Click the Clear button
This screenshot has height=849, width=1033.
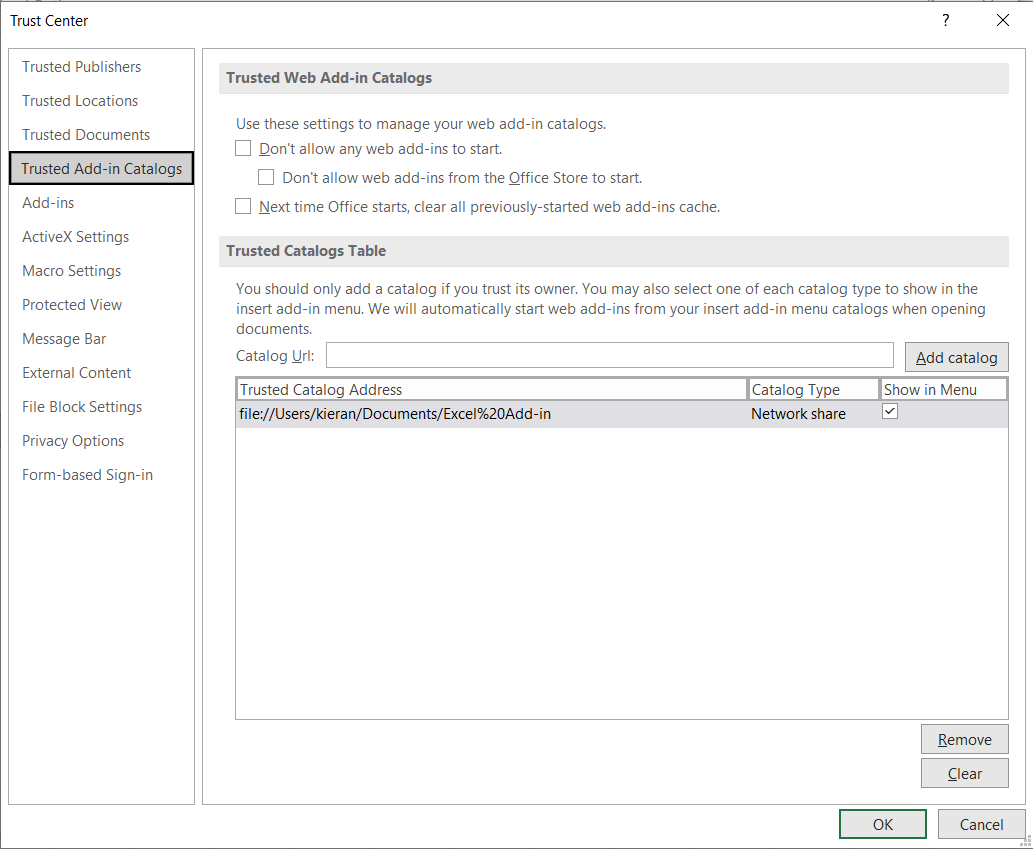pos(964,774)
